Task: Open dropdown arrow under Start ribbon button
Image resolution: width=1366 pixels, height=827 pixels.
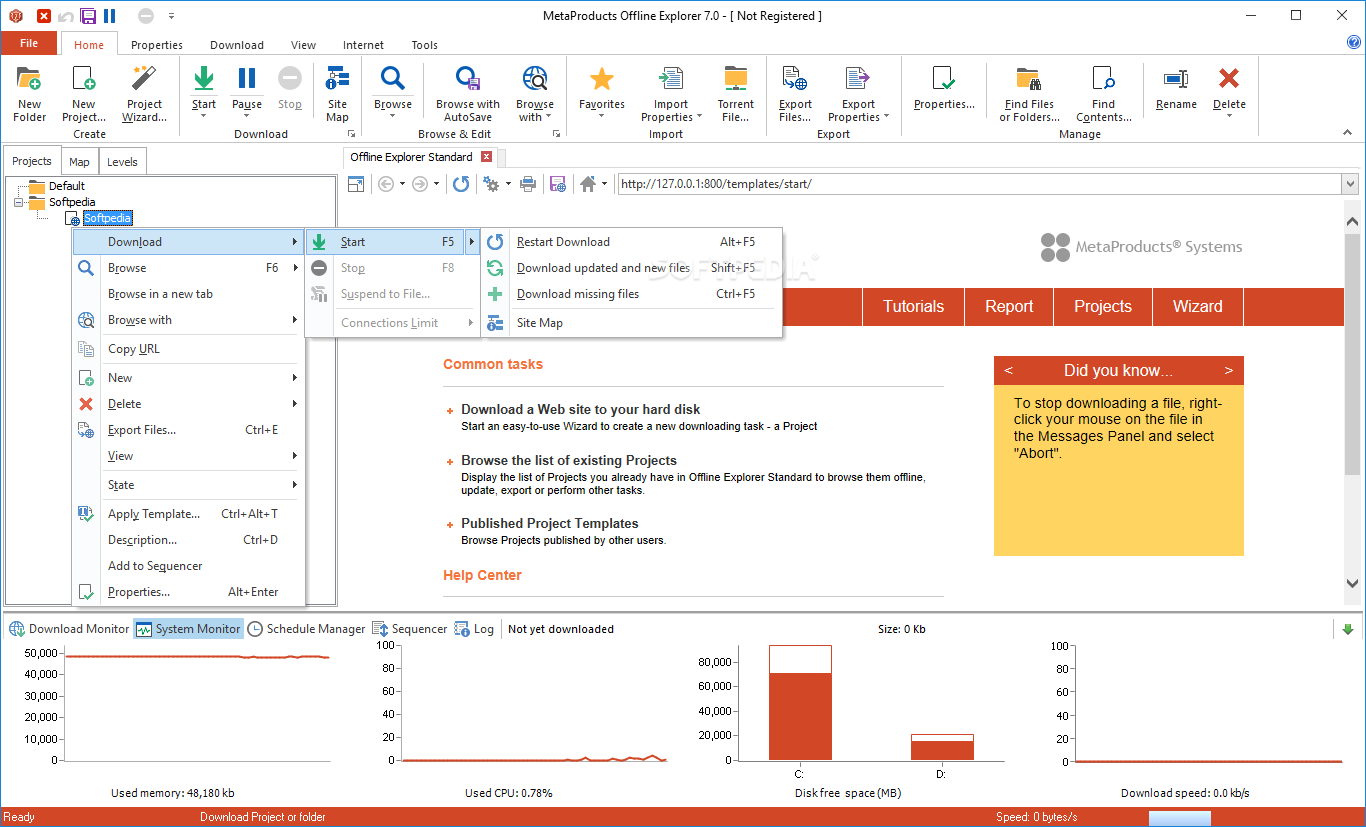Action: point(203,116)
